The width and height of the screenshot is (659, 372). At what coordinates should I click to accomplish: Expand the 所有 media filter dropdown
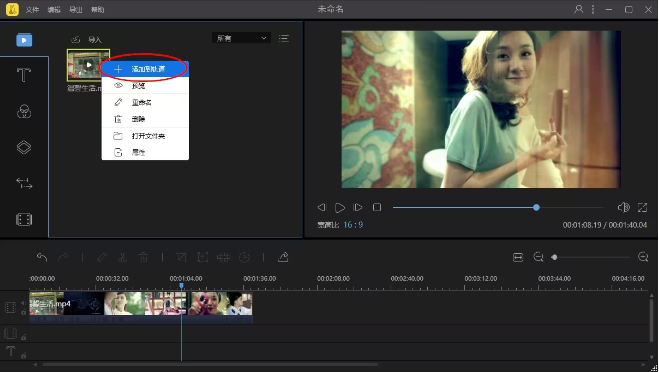pos(241,38)
